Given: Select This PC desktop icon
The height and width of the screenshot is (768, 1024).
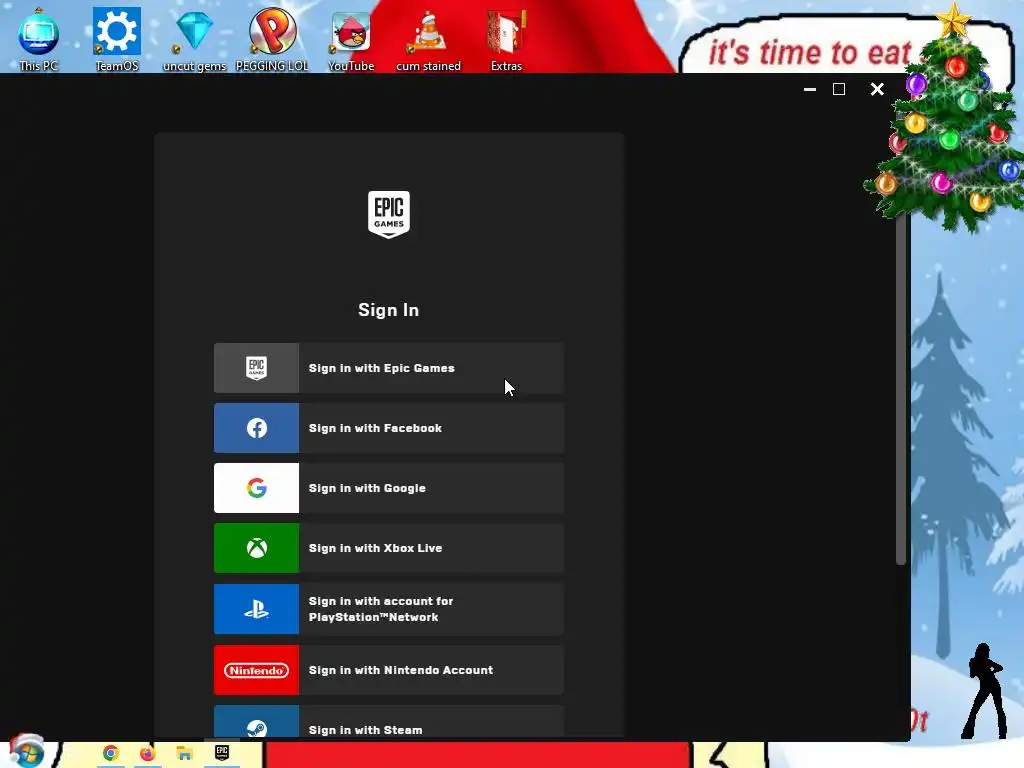Looking at the screenshot, I should click(39, 39).
